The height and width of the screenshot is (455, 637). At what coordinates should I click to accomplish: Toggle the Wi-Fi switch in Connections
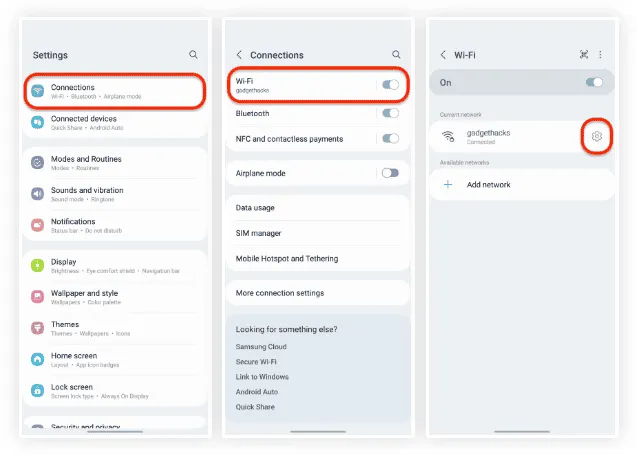(x=390, y=85)
